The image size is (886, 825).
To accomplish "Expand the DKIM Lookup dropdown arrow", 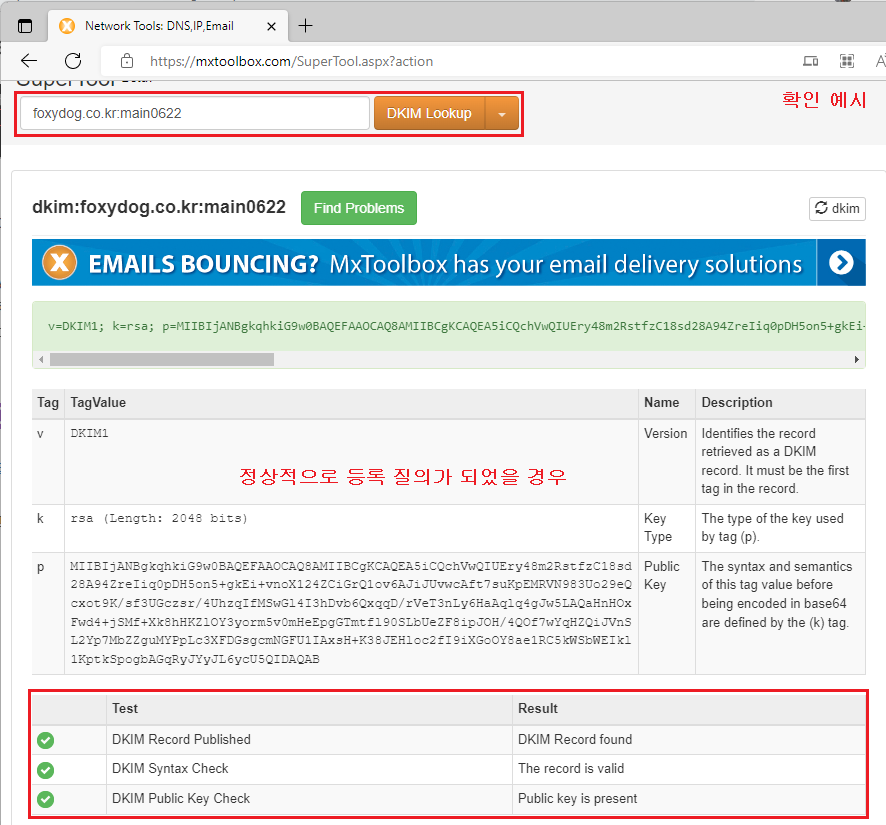I will 502,113.
